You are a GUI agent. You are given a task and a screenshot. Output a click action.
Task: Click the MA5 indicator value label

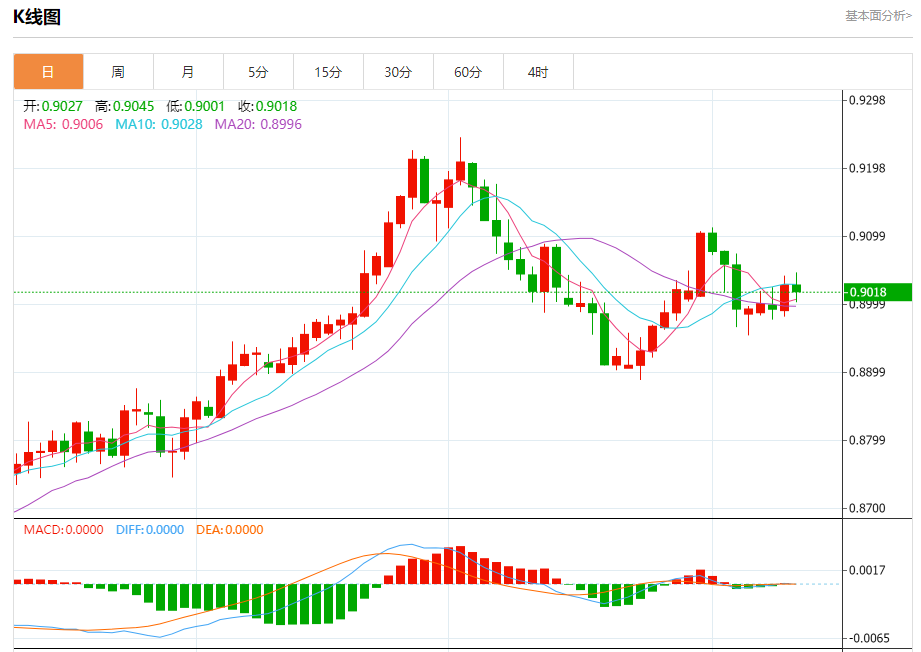63,125
